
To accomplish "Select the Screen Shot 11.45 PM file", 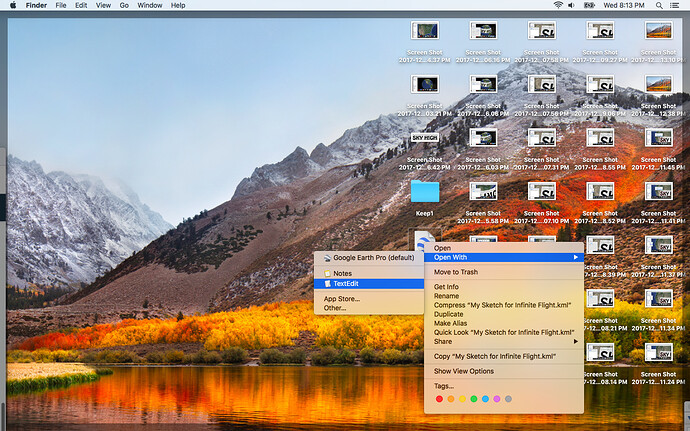I will 659,138.
